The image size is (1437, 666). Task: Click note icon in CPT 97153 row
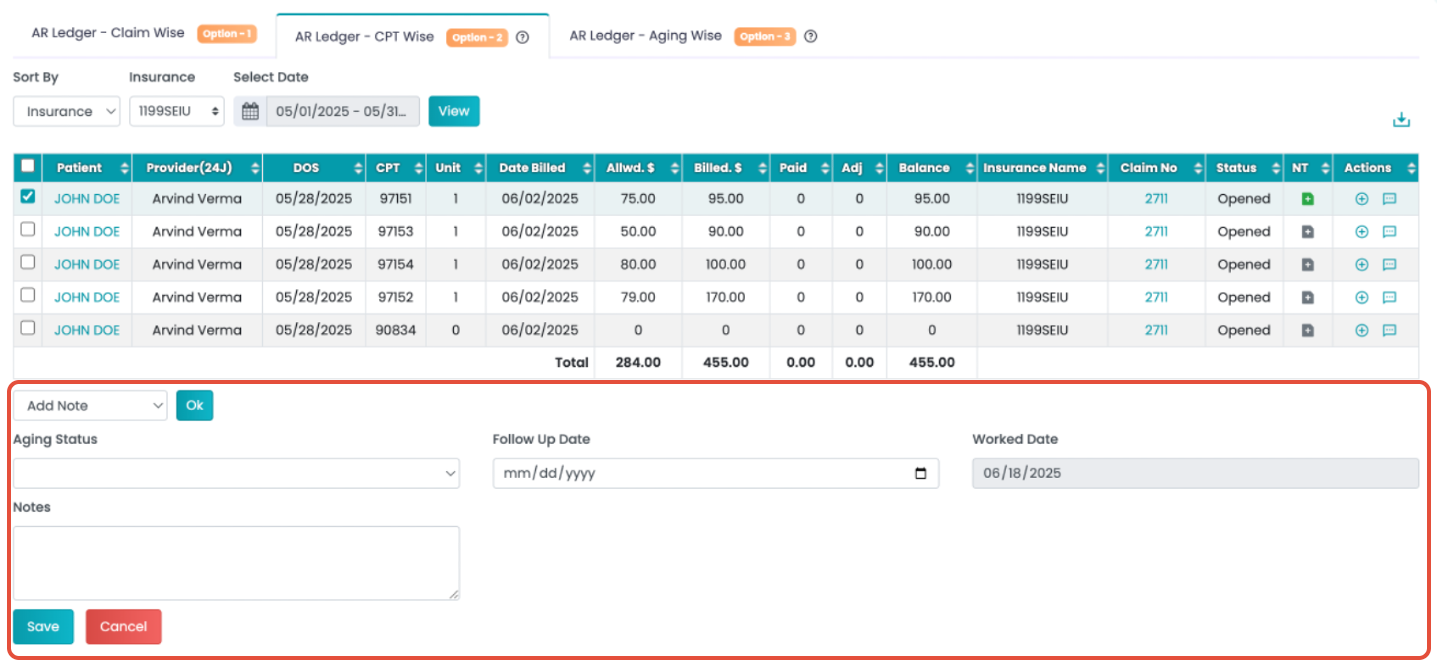(x=1307, y=232)
